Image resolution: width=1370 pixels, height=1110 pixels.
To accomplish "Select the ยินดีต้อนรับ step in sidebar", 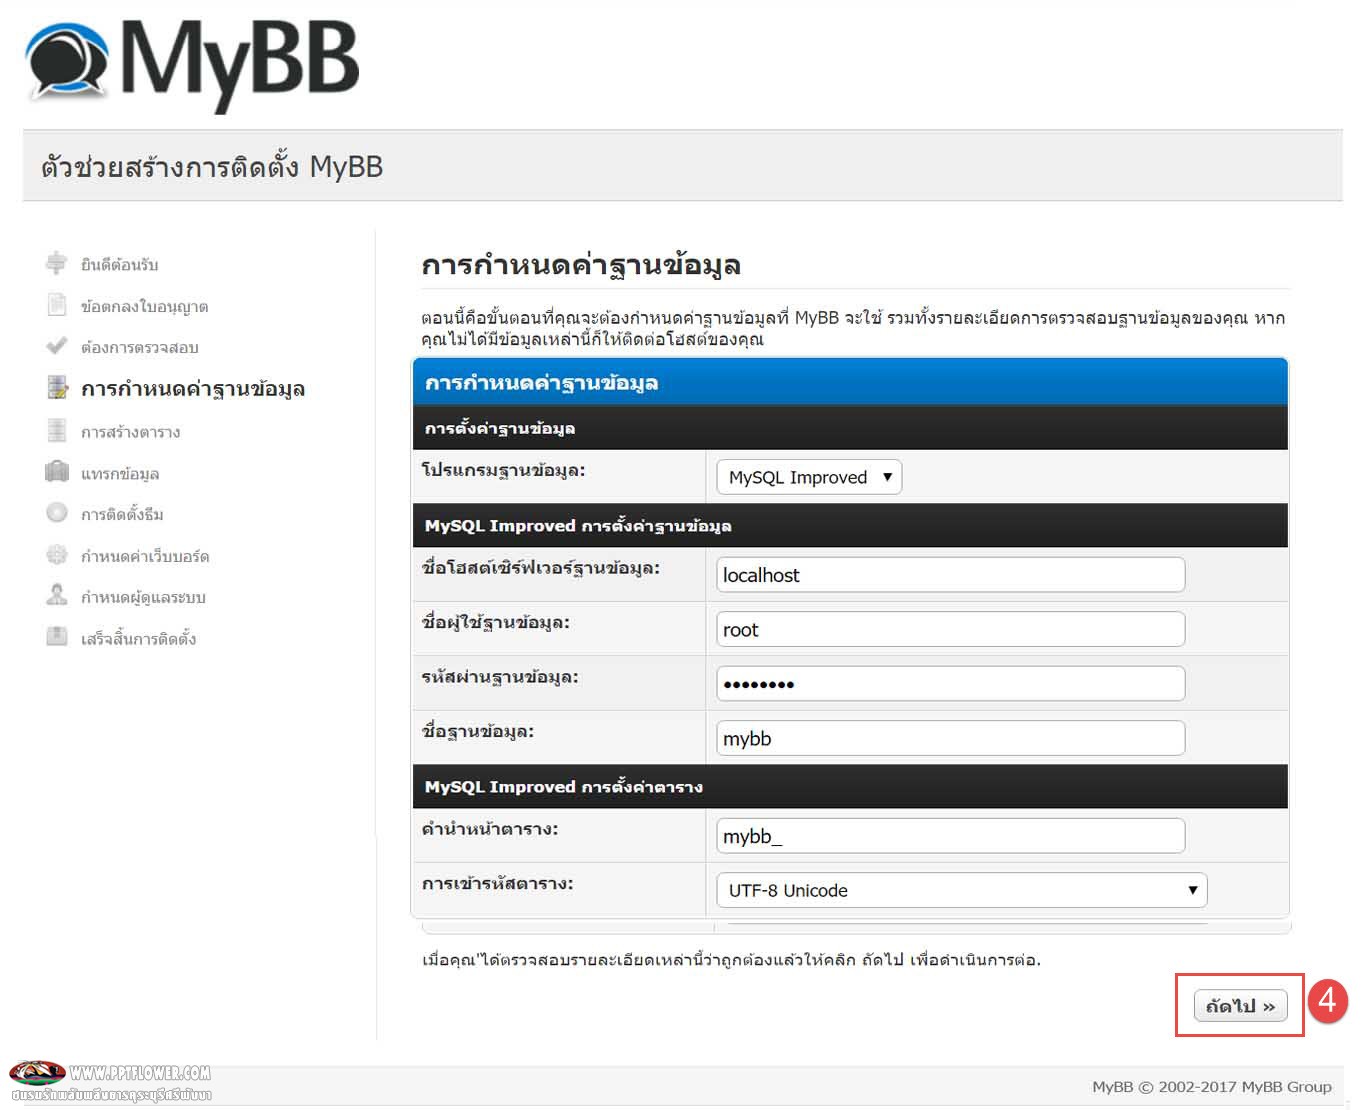I will tap(120, 264).
